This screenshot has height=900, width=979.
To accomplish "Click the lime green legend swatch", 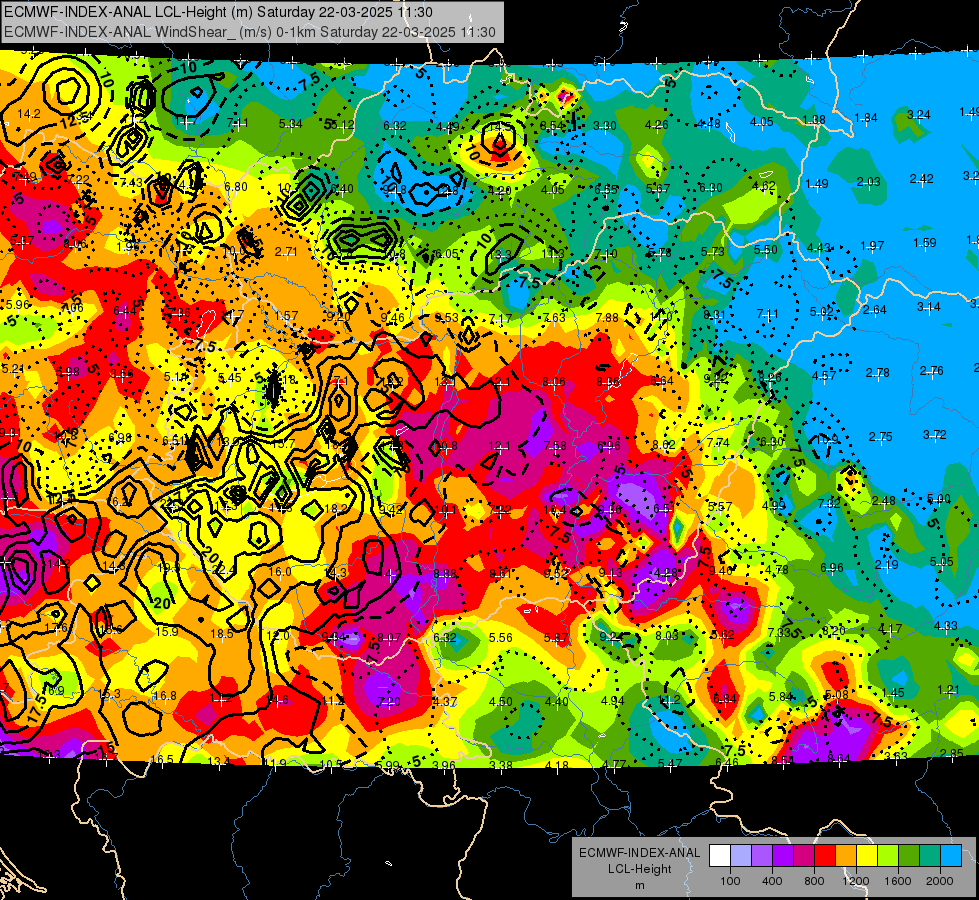I will [x=888, y=856].
